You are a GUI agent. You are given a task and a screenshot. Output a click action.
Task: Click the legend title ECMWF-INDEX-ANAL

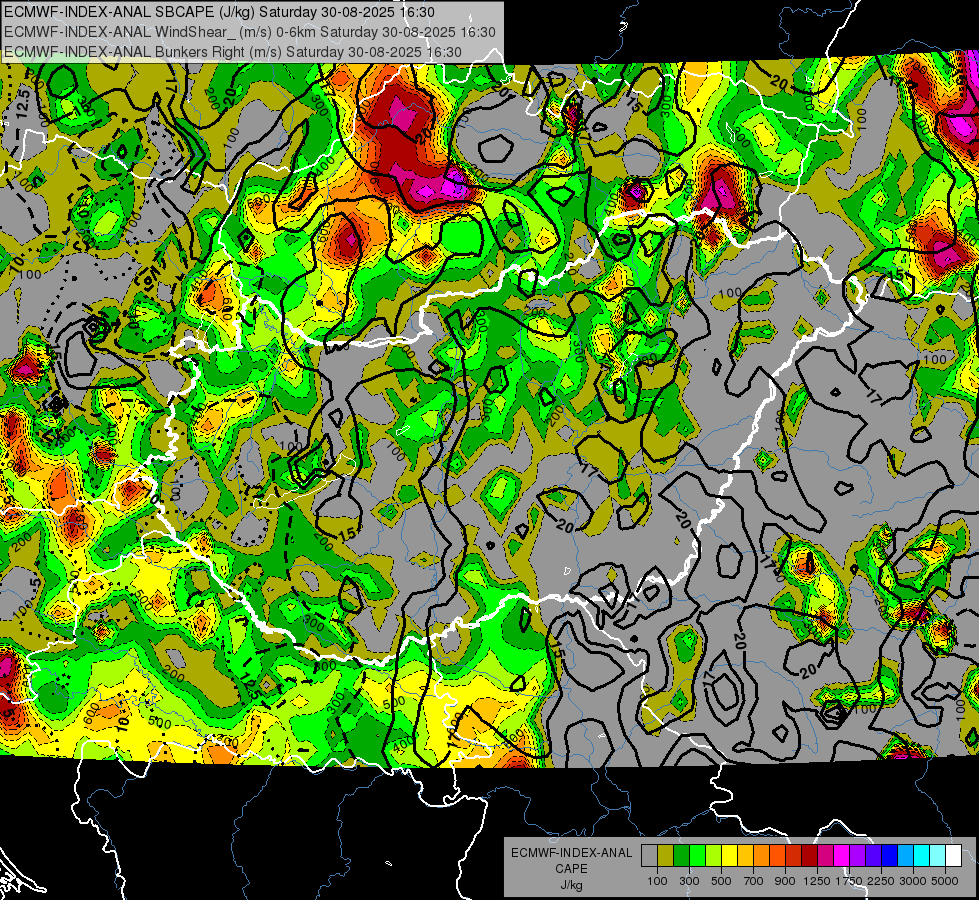point(572,853)
